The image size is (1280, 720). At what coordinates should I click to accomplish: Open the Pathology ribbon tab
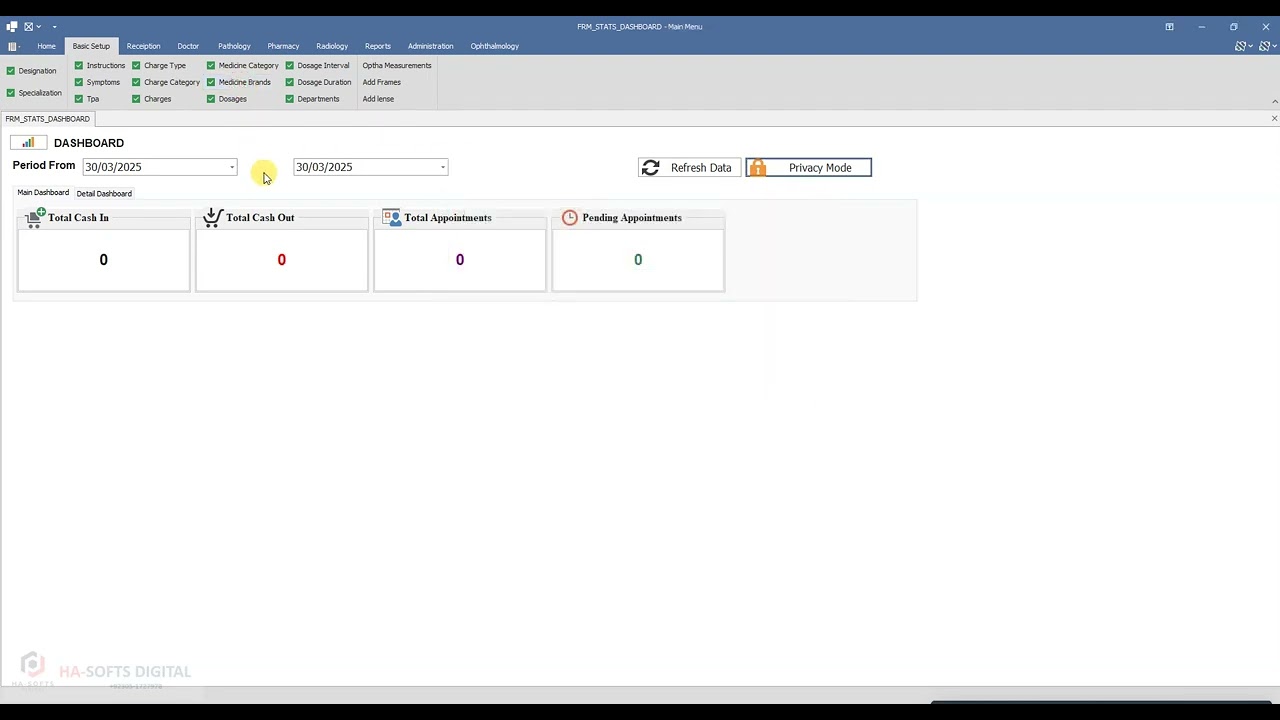pos(234,46)
